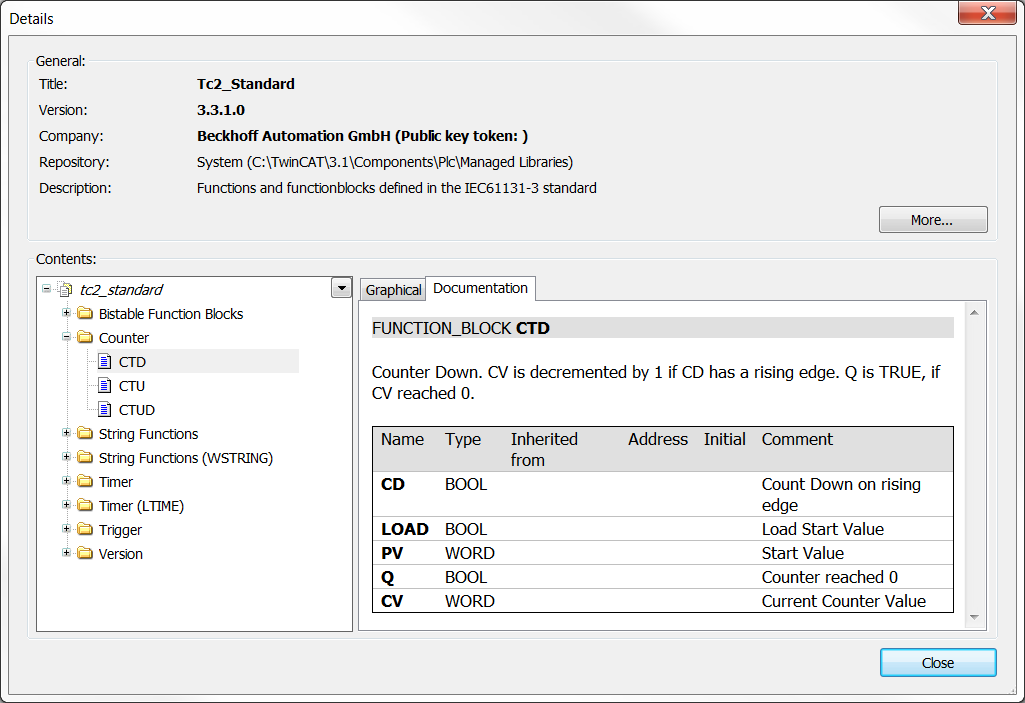The height and width of the screenshot is (703, 1025).
Task: Select the Version folder label
Action: [x=120, y=554]
